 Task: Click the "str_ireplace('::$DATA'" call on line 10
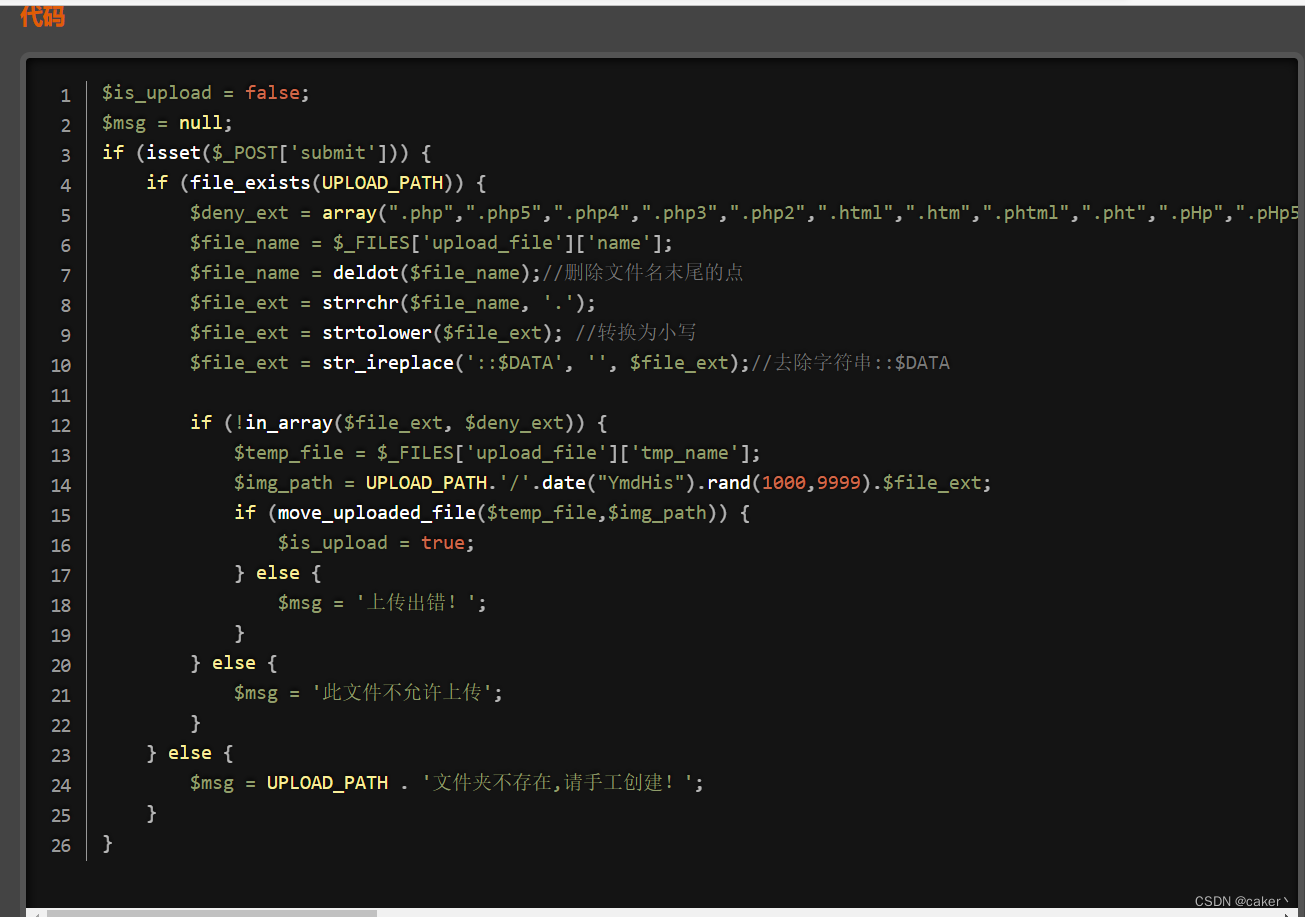pos(442,363)
